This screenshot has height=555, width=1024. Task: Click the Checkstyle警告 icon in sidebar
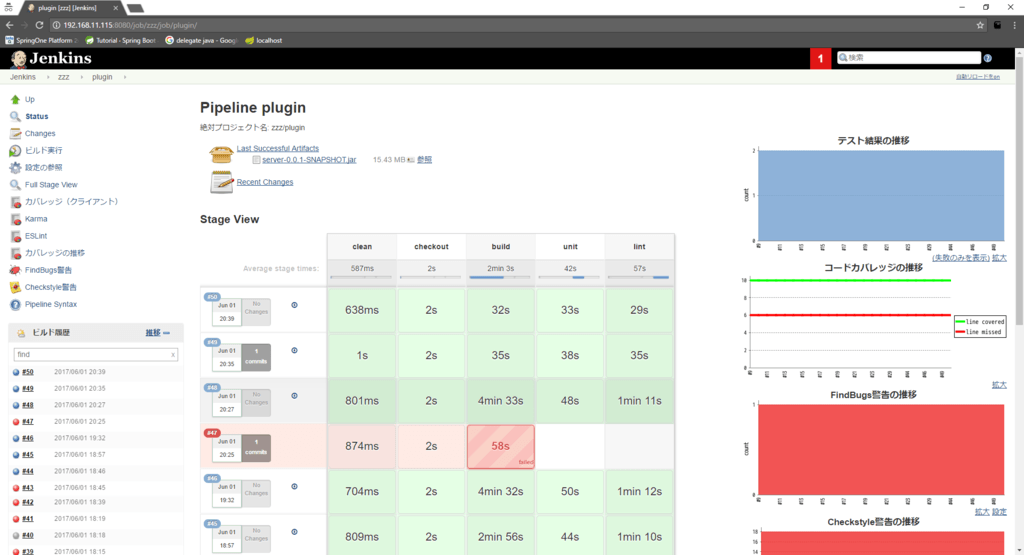click(x=15, y=287)
